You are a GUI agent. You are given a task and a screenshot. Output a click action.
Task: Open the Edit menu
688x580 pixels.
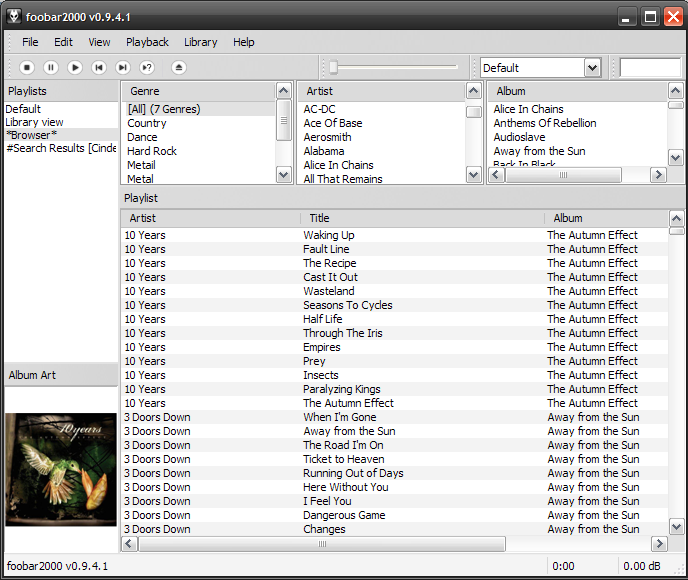coord(63,42)
